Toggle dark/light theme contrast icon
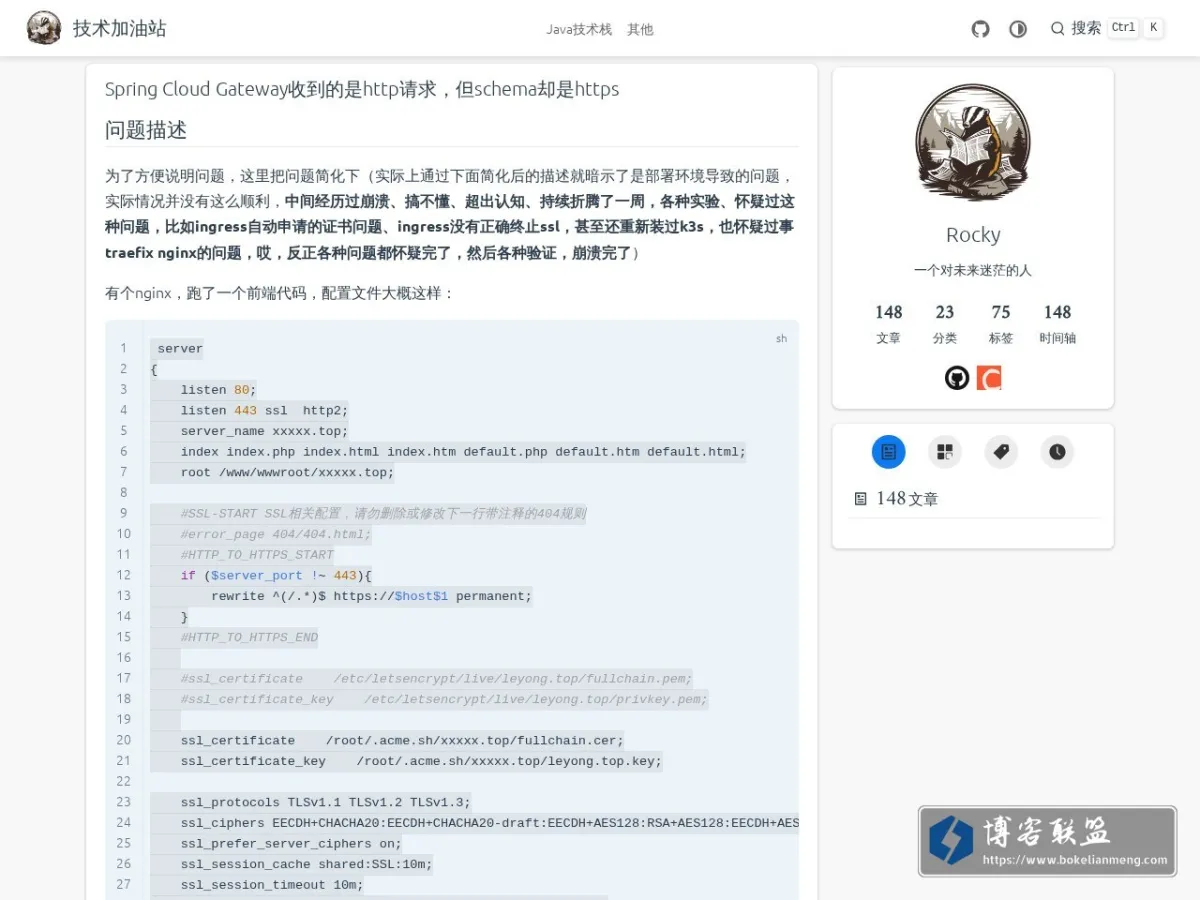 [1018, 29]
